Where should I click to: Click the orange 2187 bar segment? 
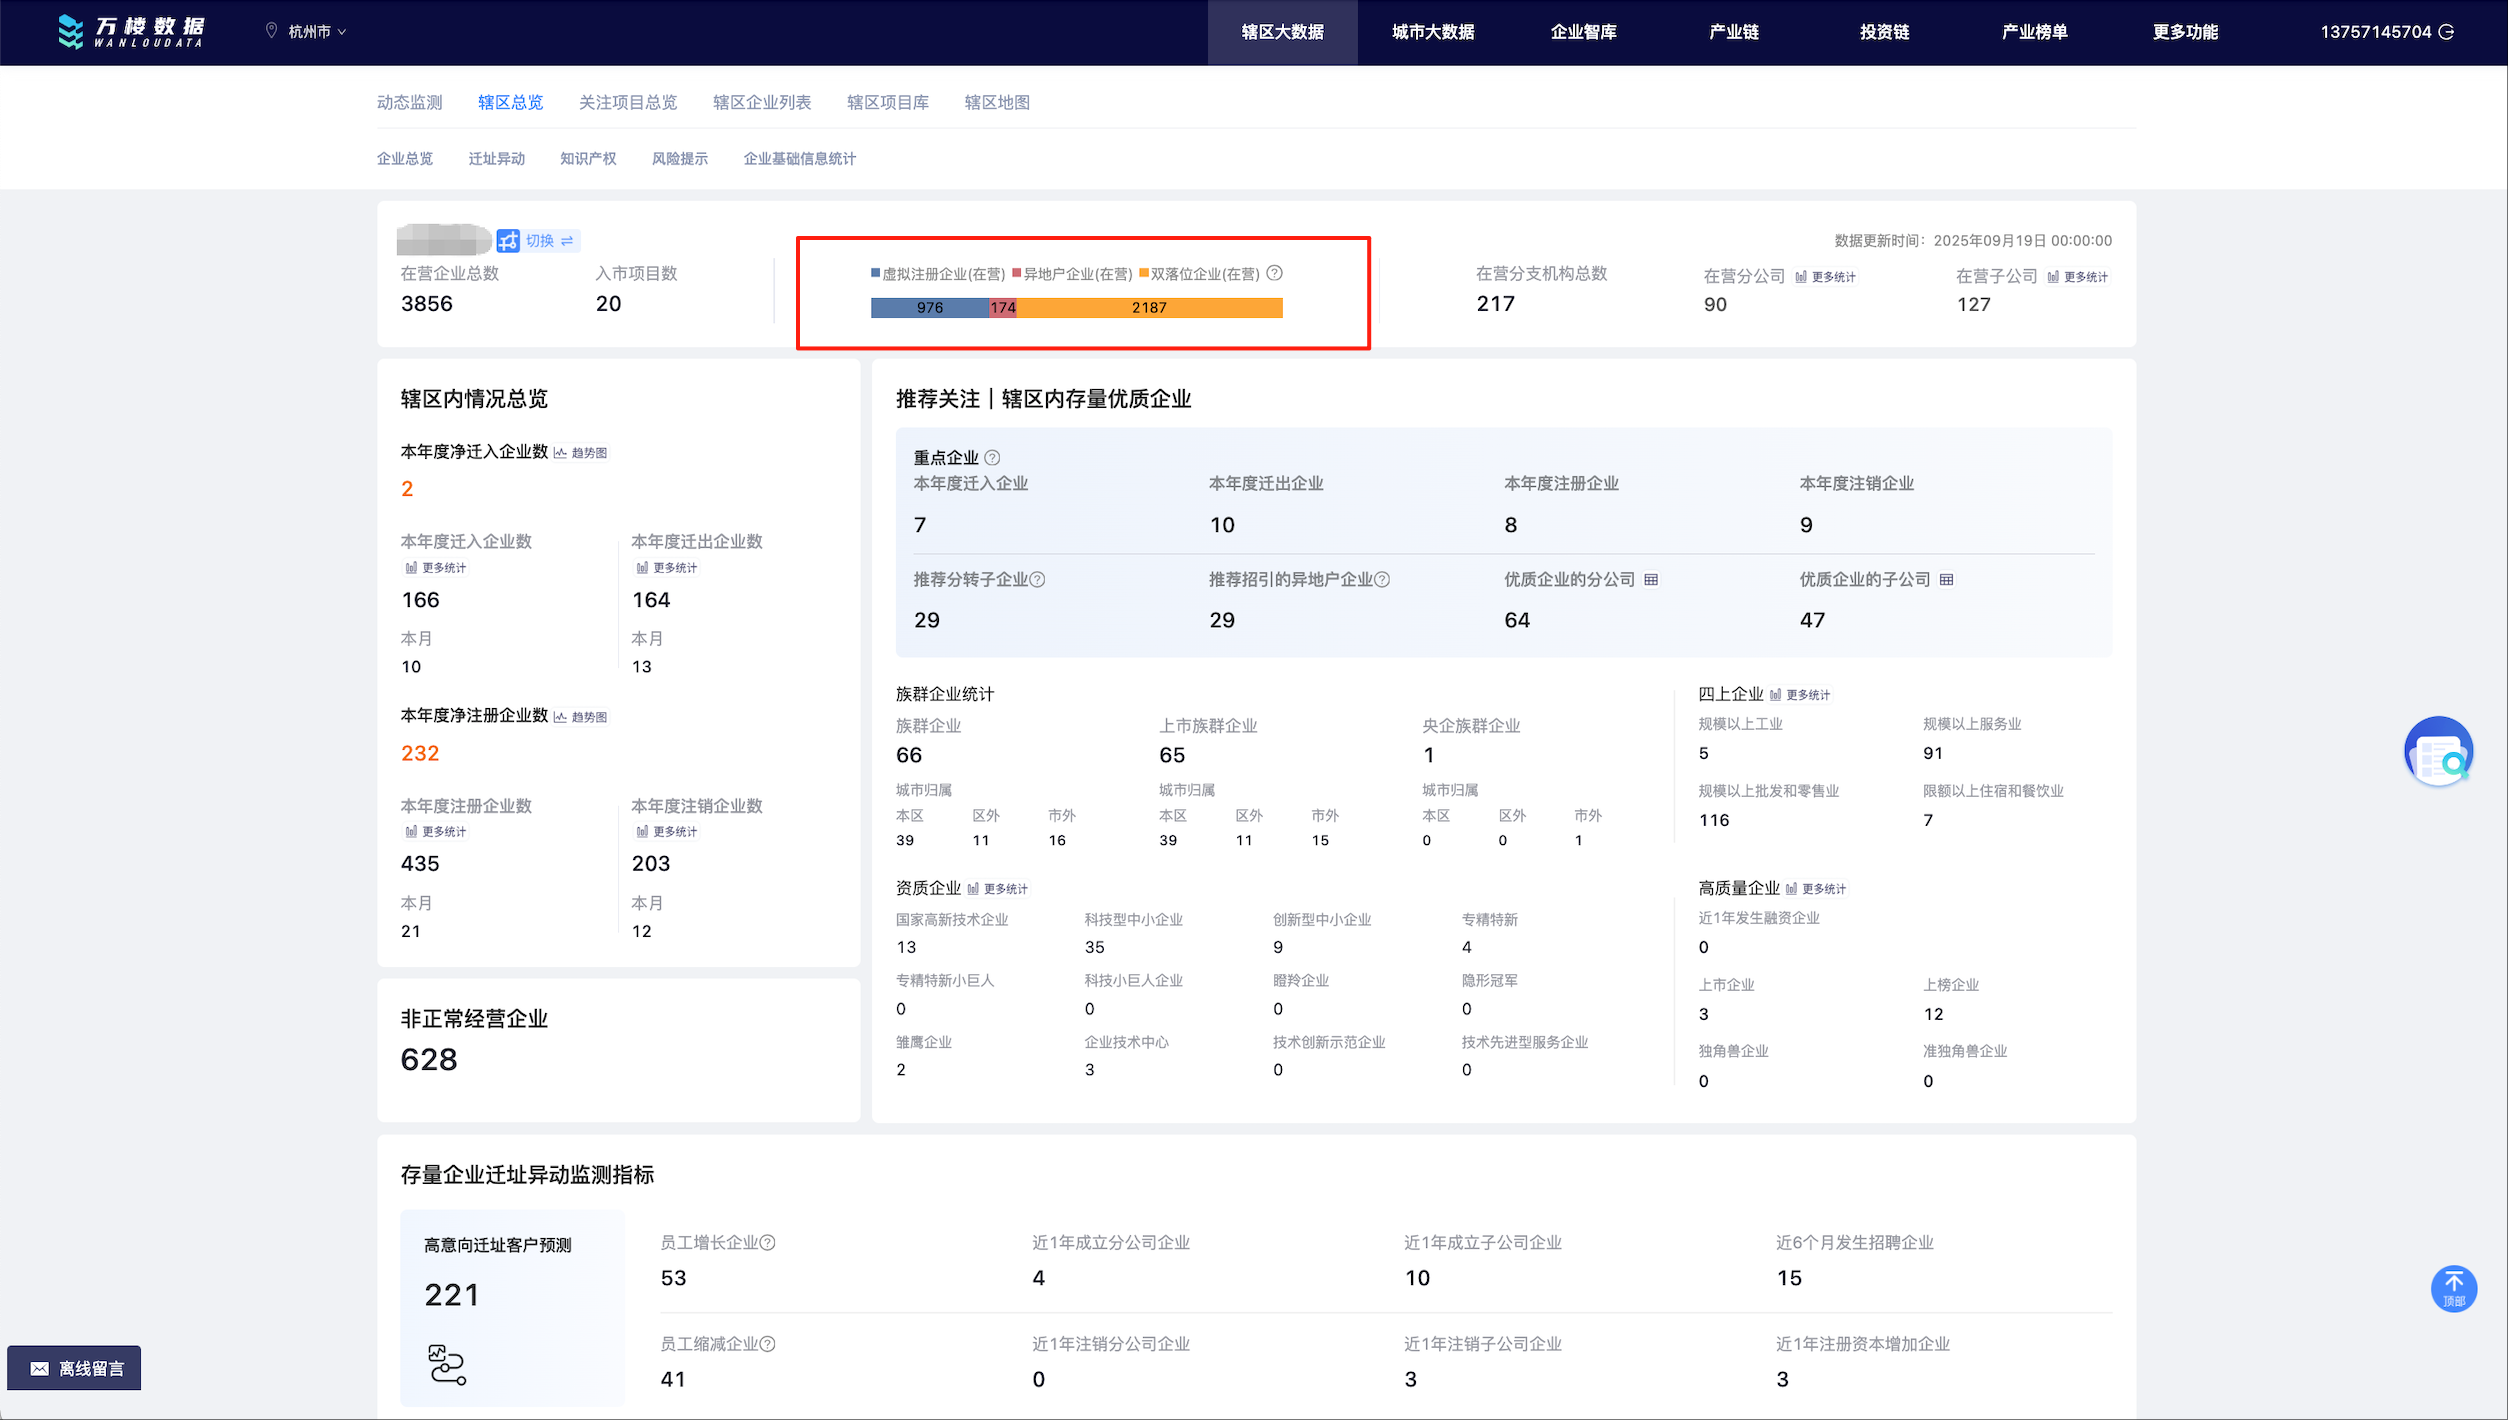pyautogui.click(x=1149, y=308)
